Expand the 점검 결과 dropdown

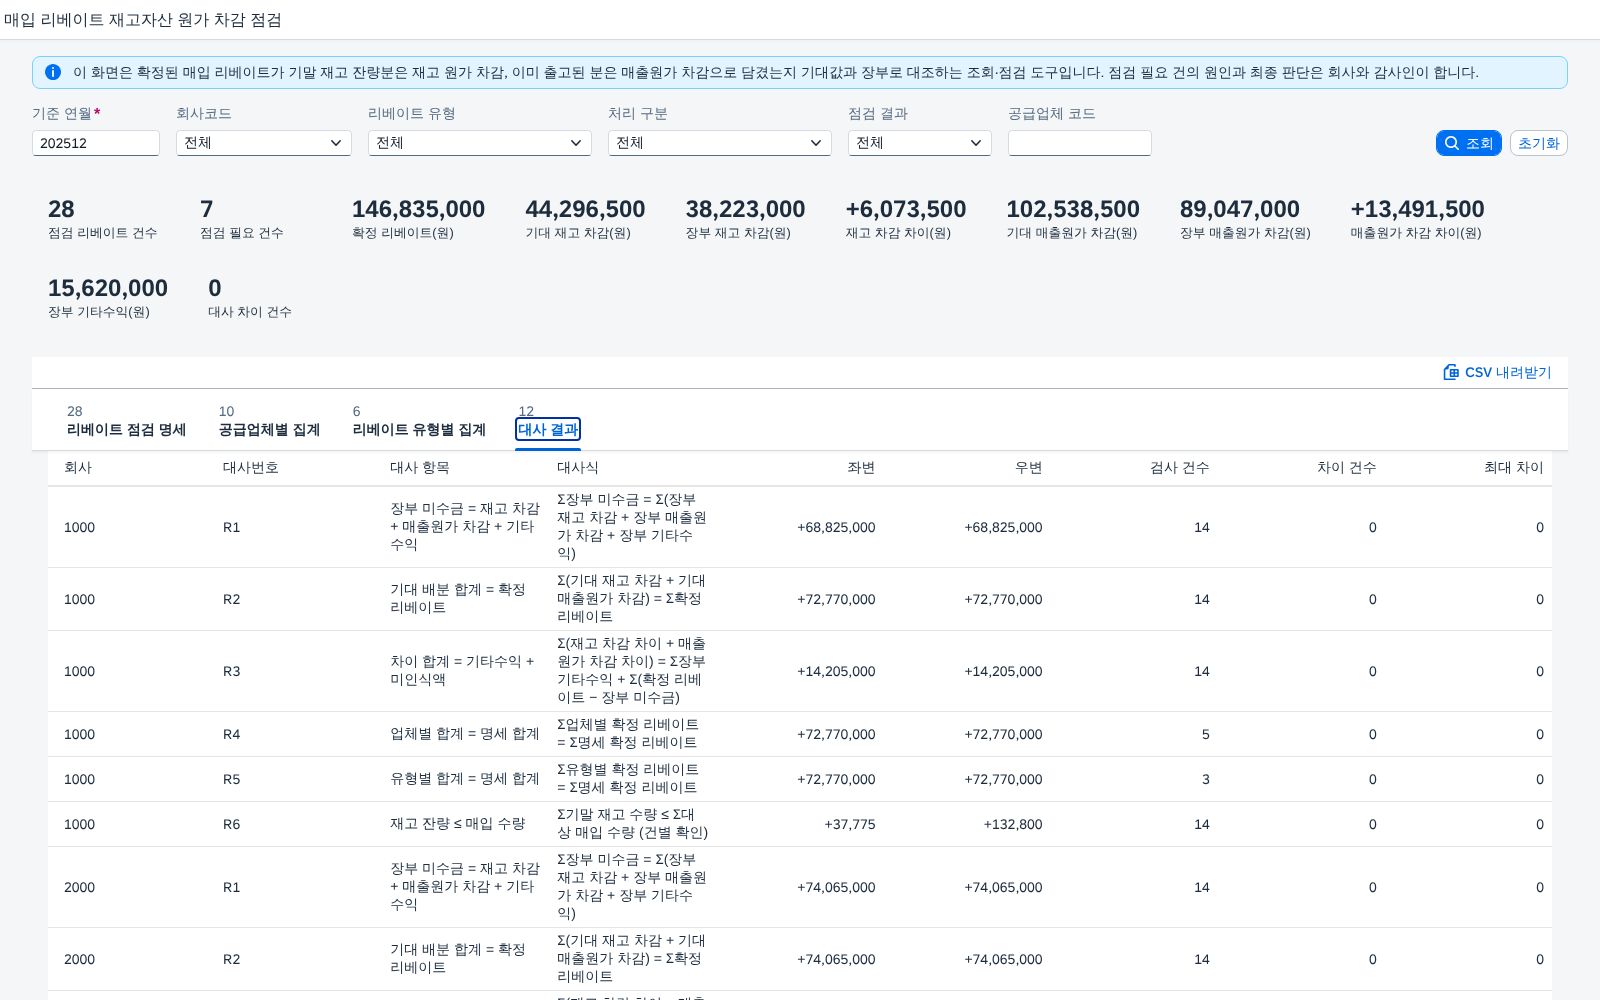[920, 143]
